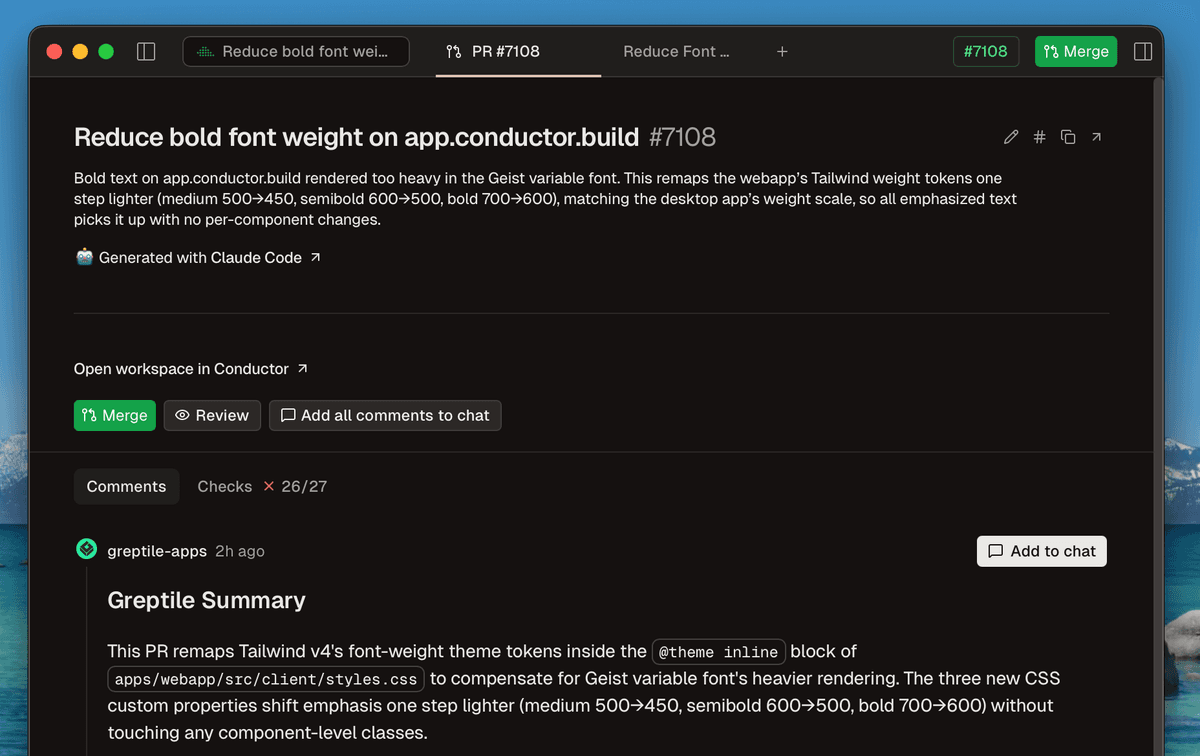The width and height of the screenshot is (1200, 756).
Task: Click the Review button
Action: tap(212, 415)
